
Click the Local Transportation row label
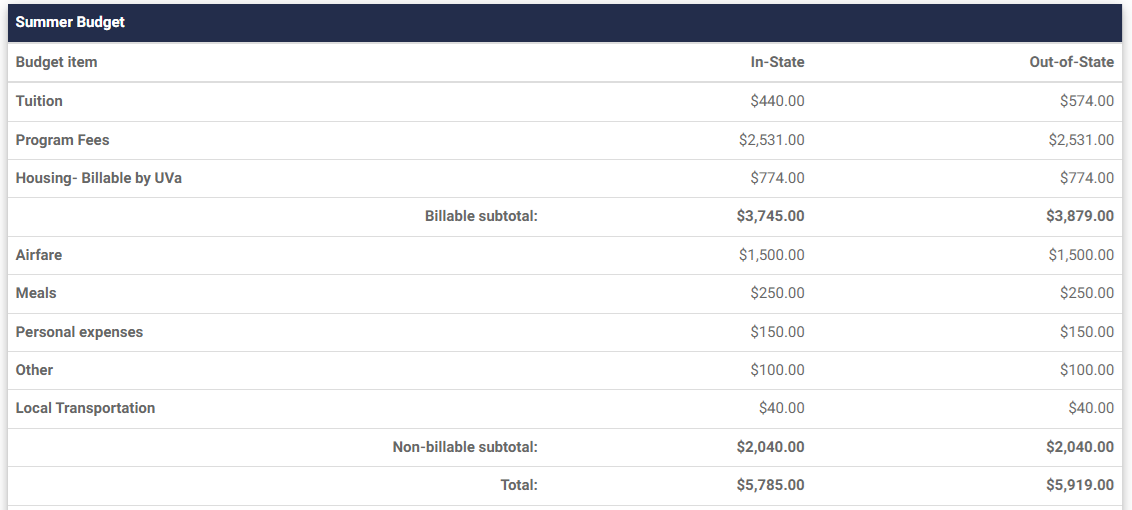point(85,408)
